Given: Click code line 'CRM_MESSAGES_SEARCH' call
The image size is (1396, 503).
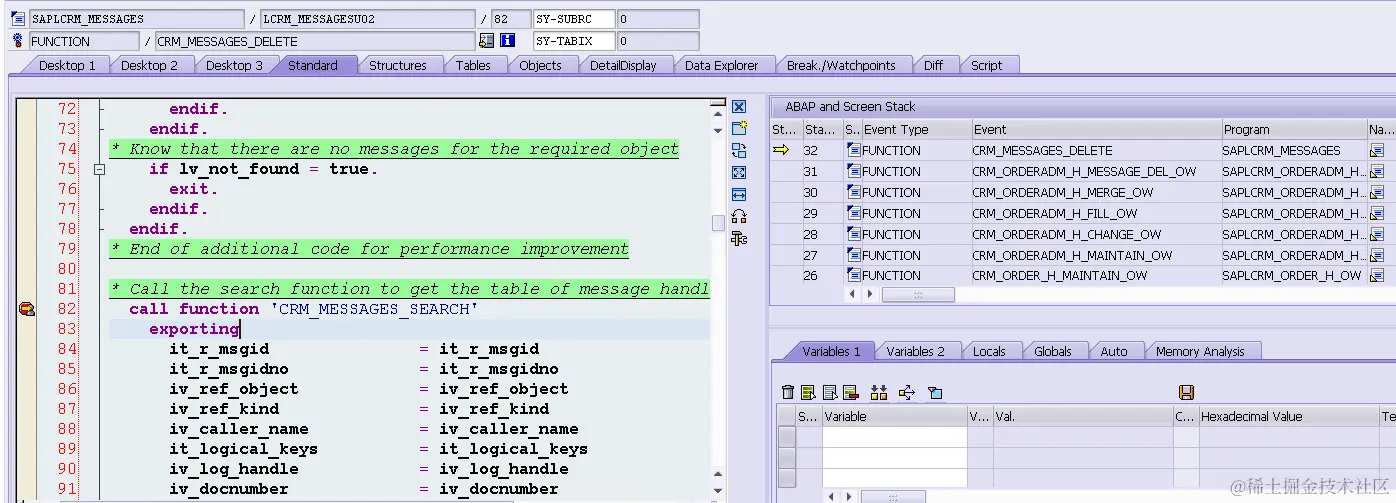Looking at the screenshot, I should click(304, 309).
